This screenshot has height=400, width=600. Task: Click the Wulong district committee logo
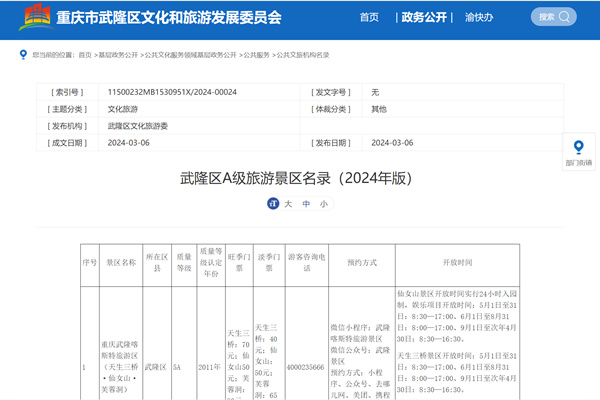[x=35, y=17]
